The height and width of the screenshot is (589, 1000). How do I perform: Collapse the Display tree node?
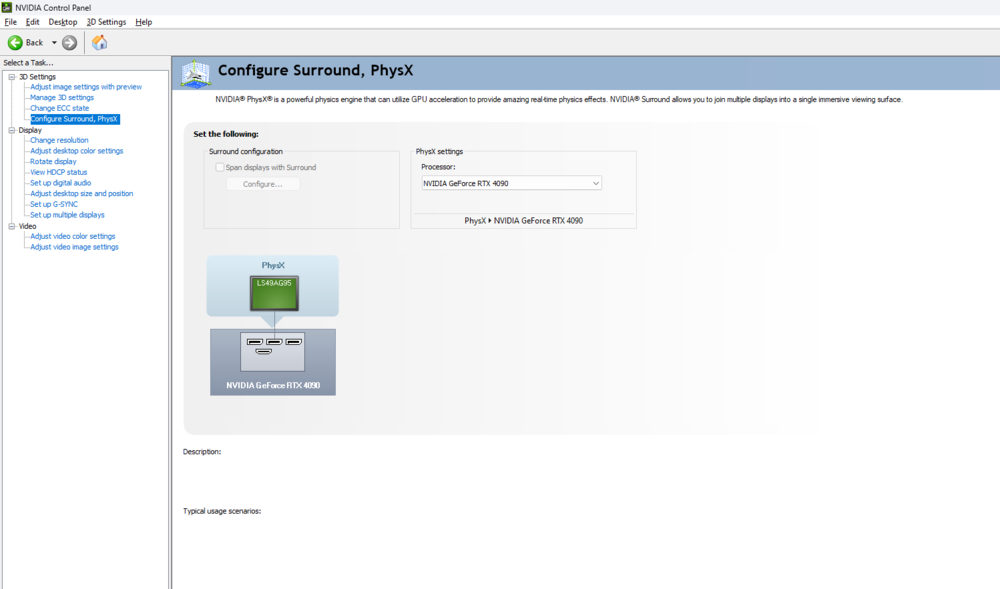(x=11, y=130)
